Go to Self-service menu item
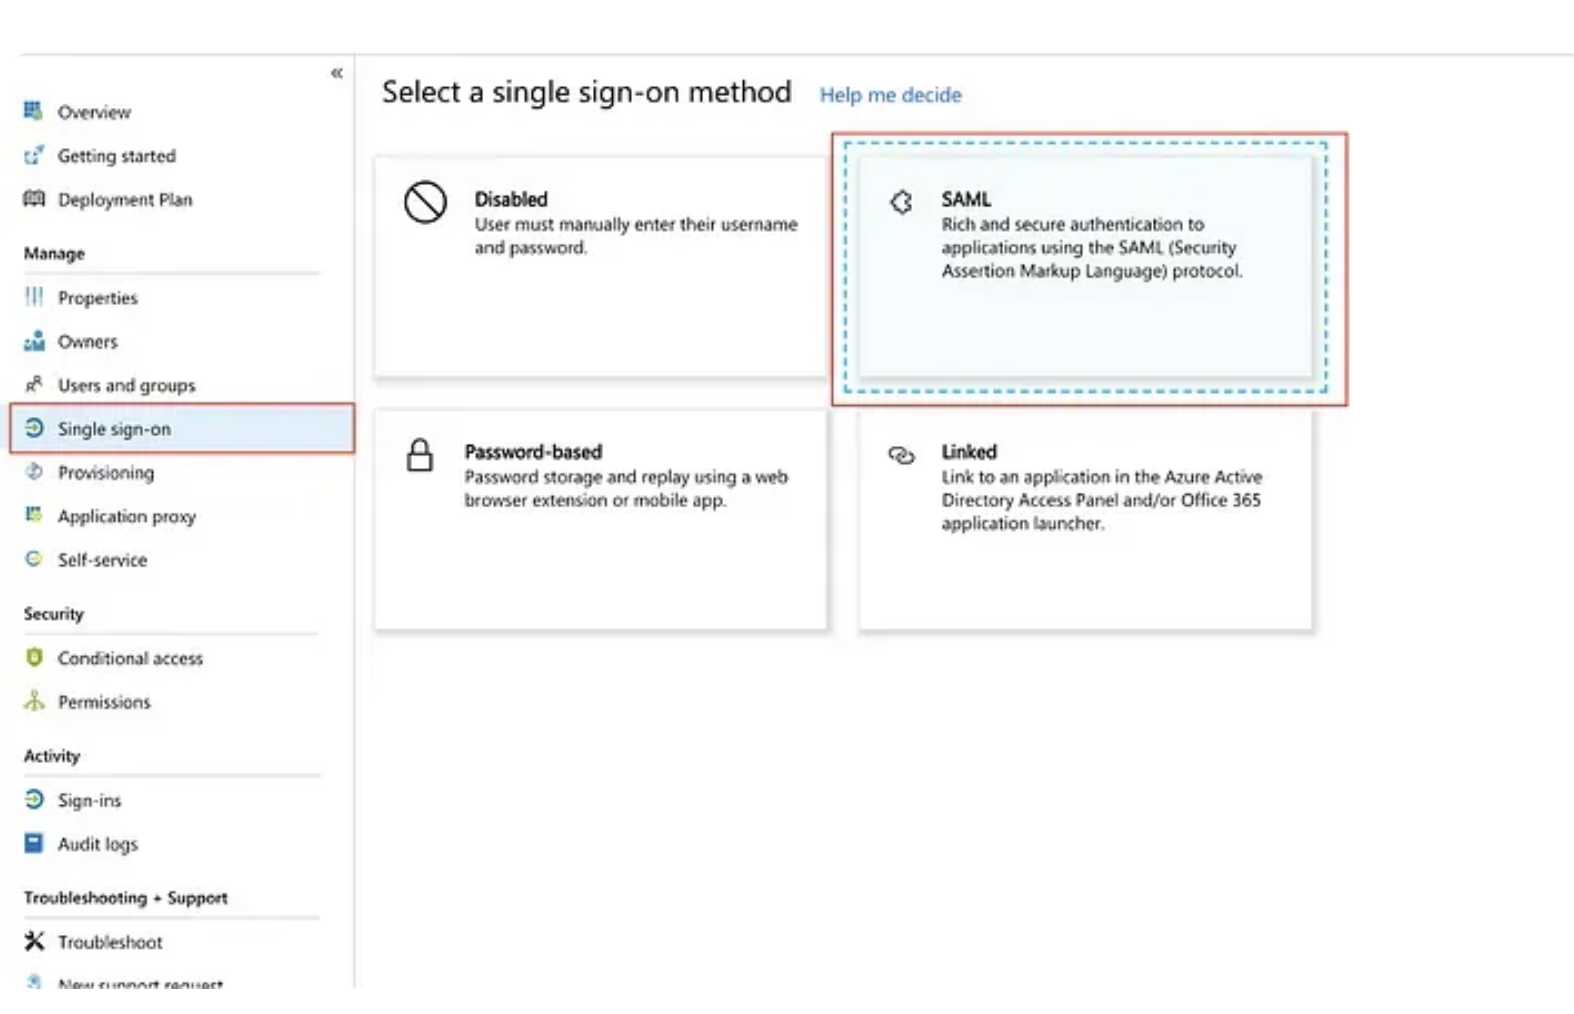This screenshot has height=1014, width=1574. click(x=102, y=560)
